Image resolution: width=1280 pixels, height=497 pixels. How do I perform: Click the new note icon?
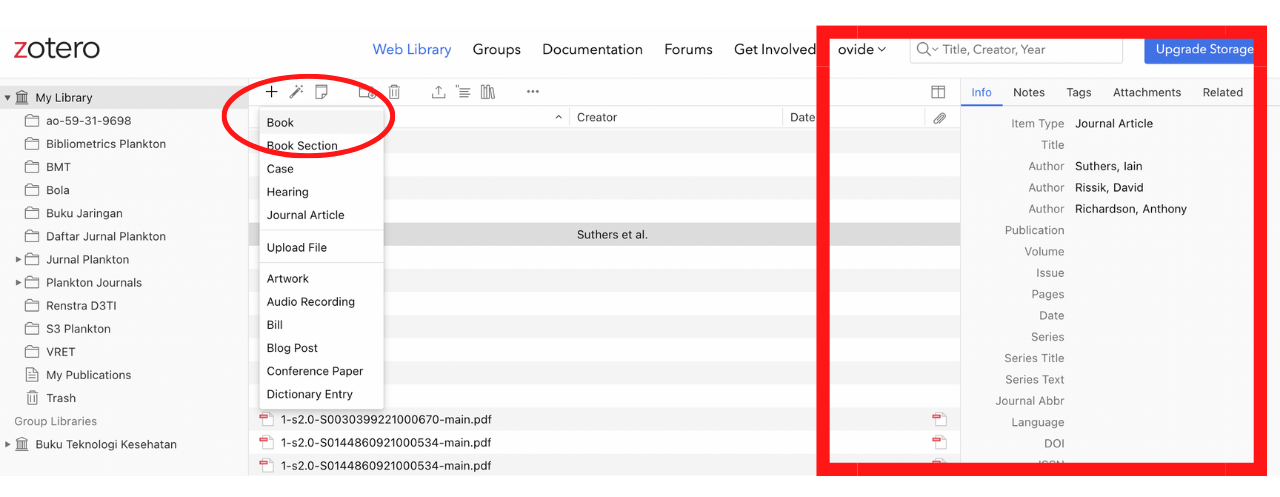click(321, 92)
